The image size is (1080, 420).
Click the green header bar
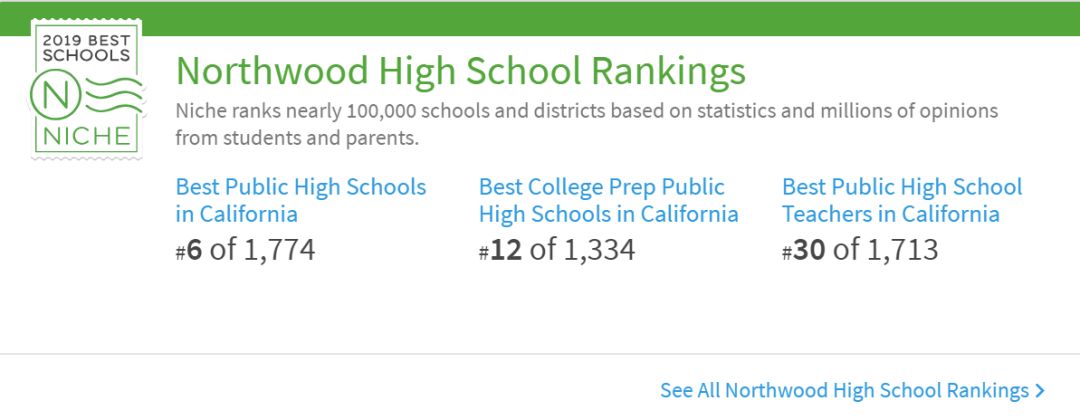pyautogui.click(x=540, y=19)
